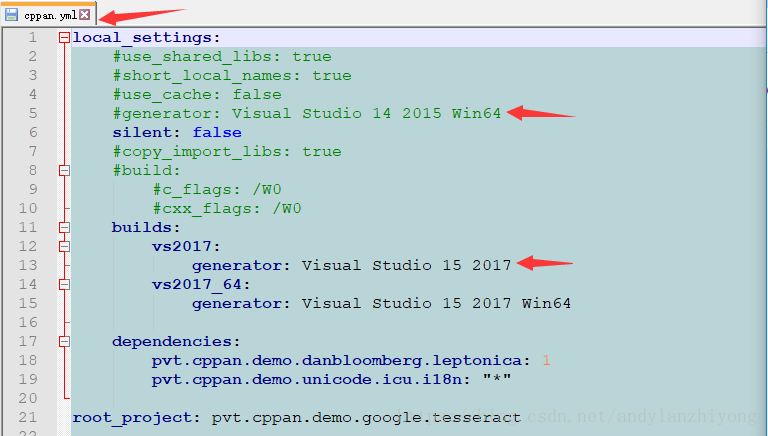Click 'pvt.cppan.demo.danbloomberg.leptonica' dependency

[x=336, y=361]
